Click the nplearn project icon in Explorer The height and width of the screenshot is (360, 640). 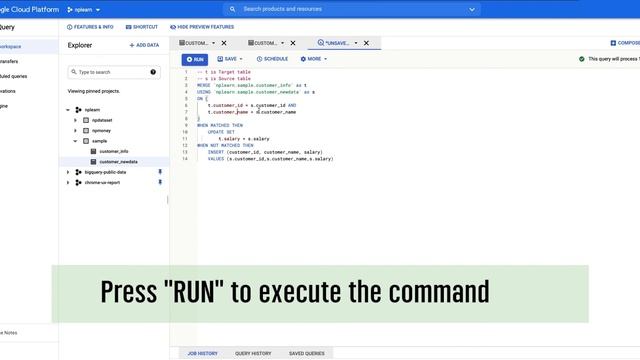point(78,110)
